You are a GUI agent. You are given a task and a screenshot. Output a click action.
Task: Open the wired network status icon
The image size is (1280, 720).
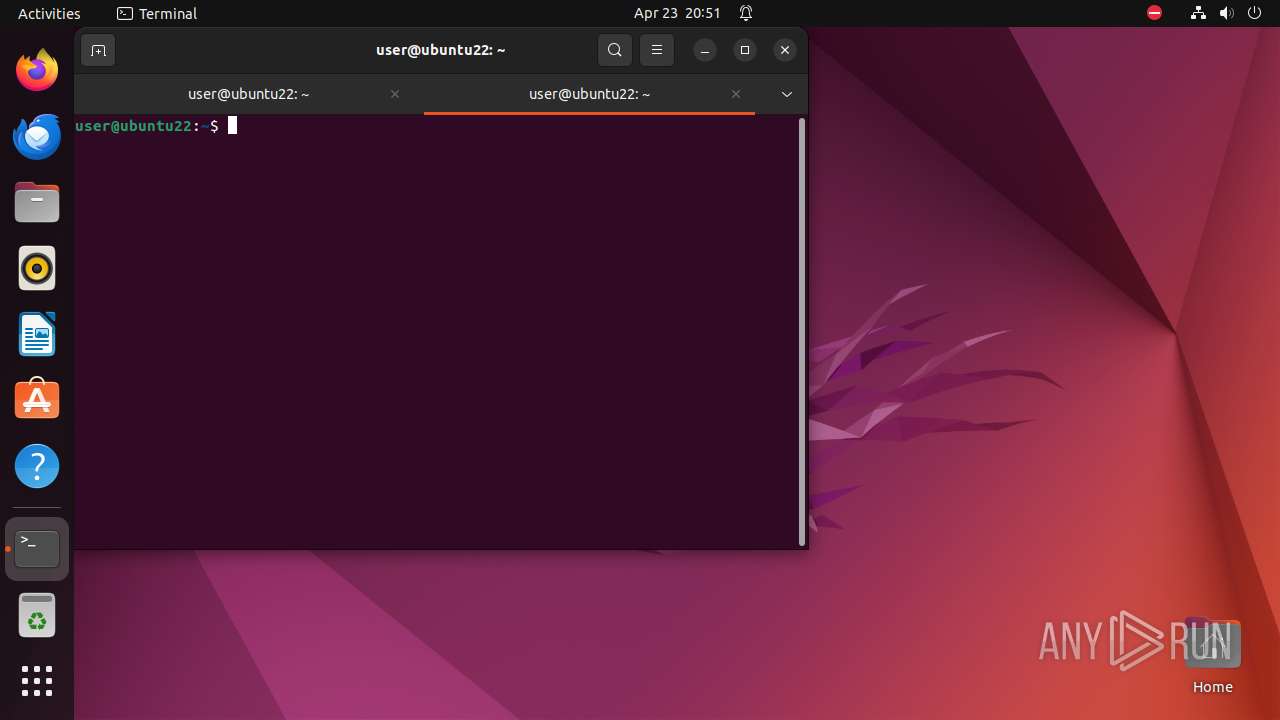click(x=1198, y=13)
